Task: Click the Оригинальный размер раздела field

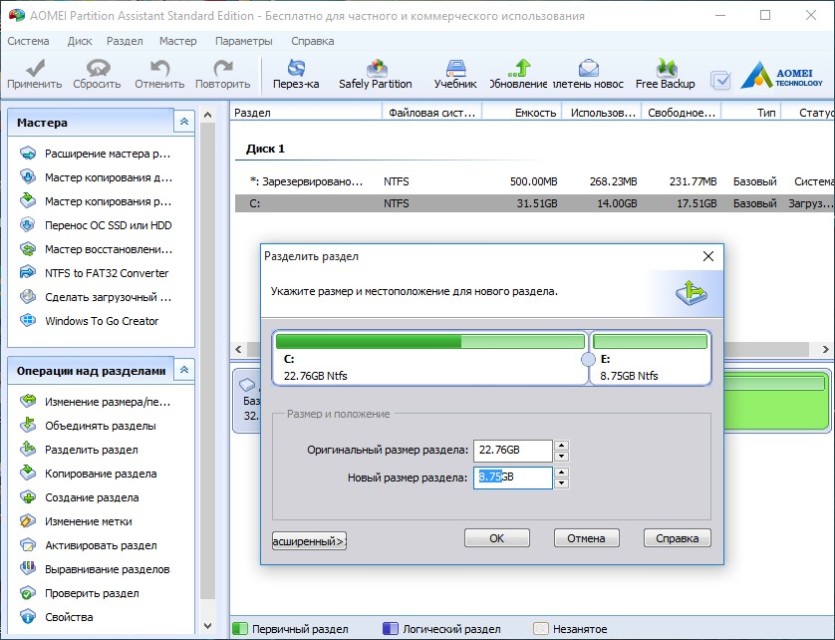Action: [x=513, y=450]
